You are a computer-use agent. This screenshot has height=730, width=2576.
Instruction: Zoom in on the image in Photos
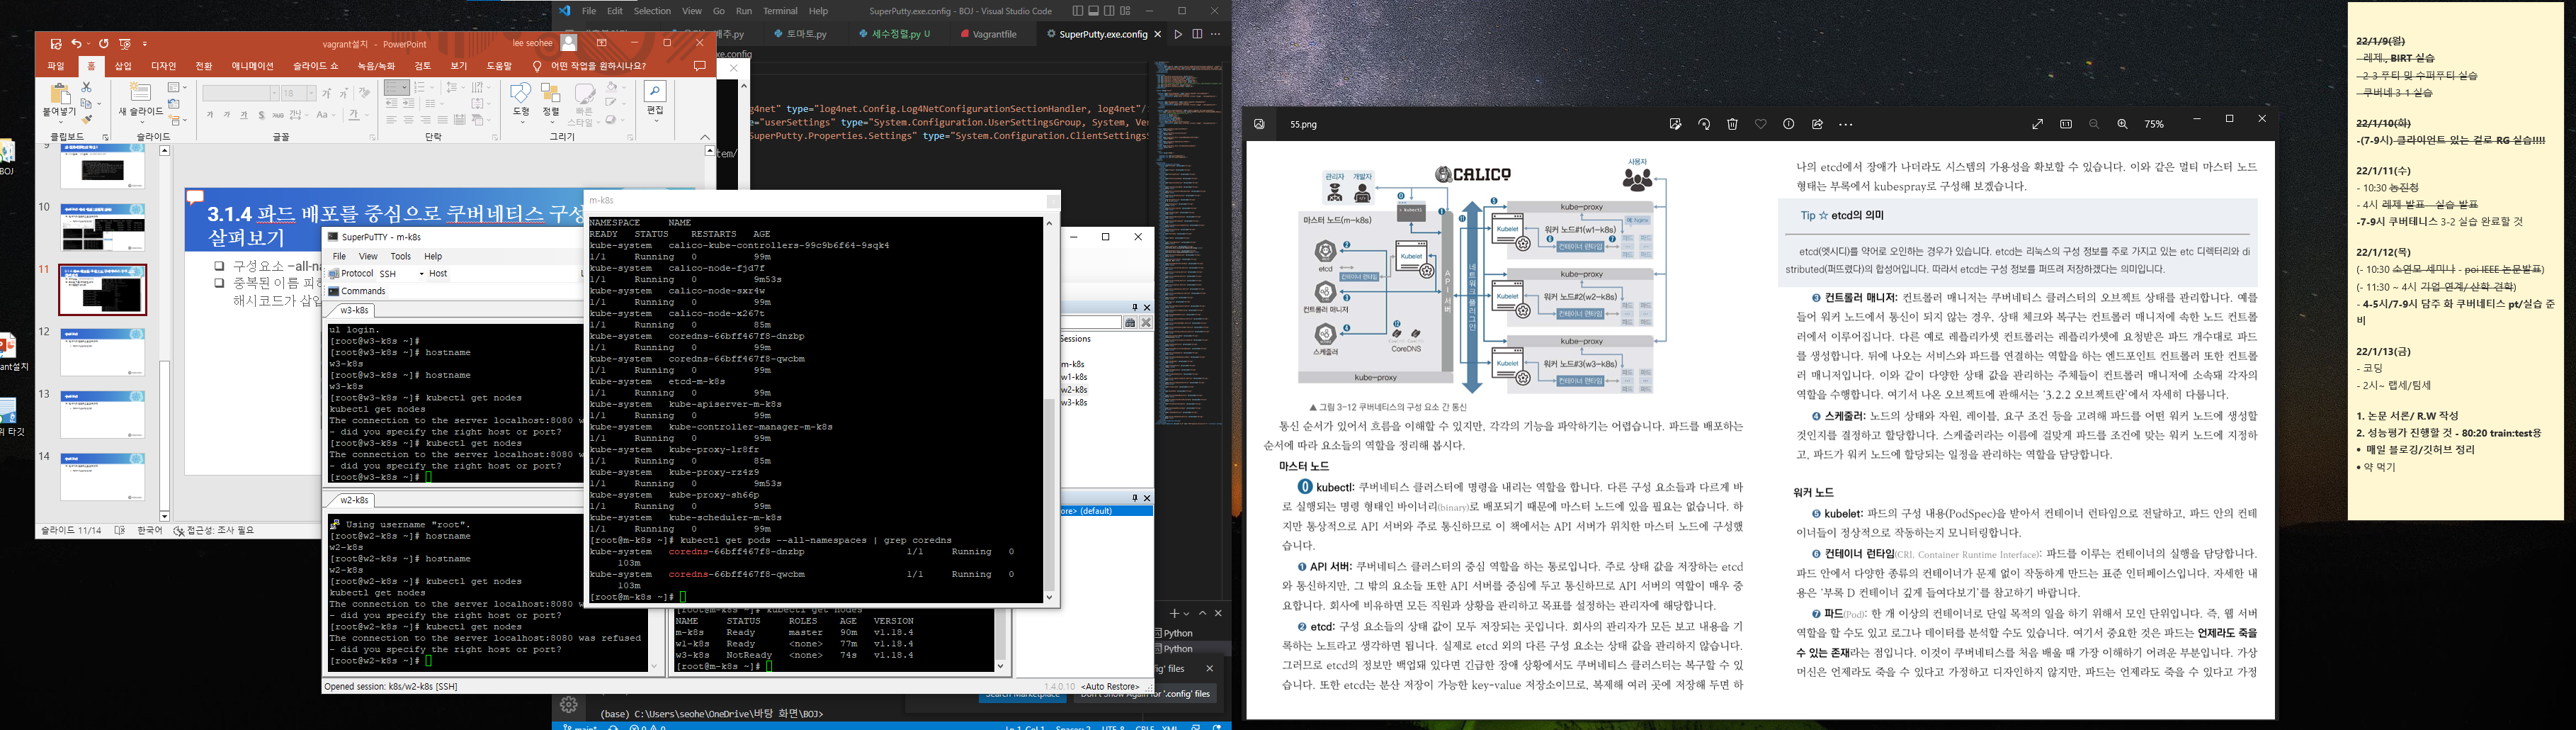(2122, 124)
